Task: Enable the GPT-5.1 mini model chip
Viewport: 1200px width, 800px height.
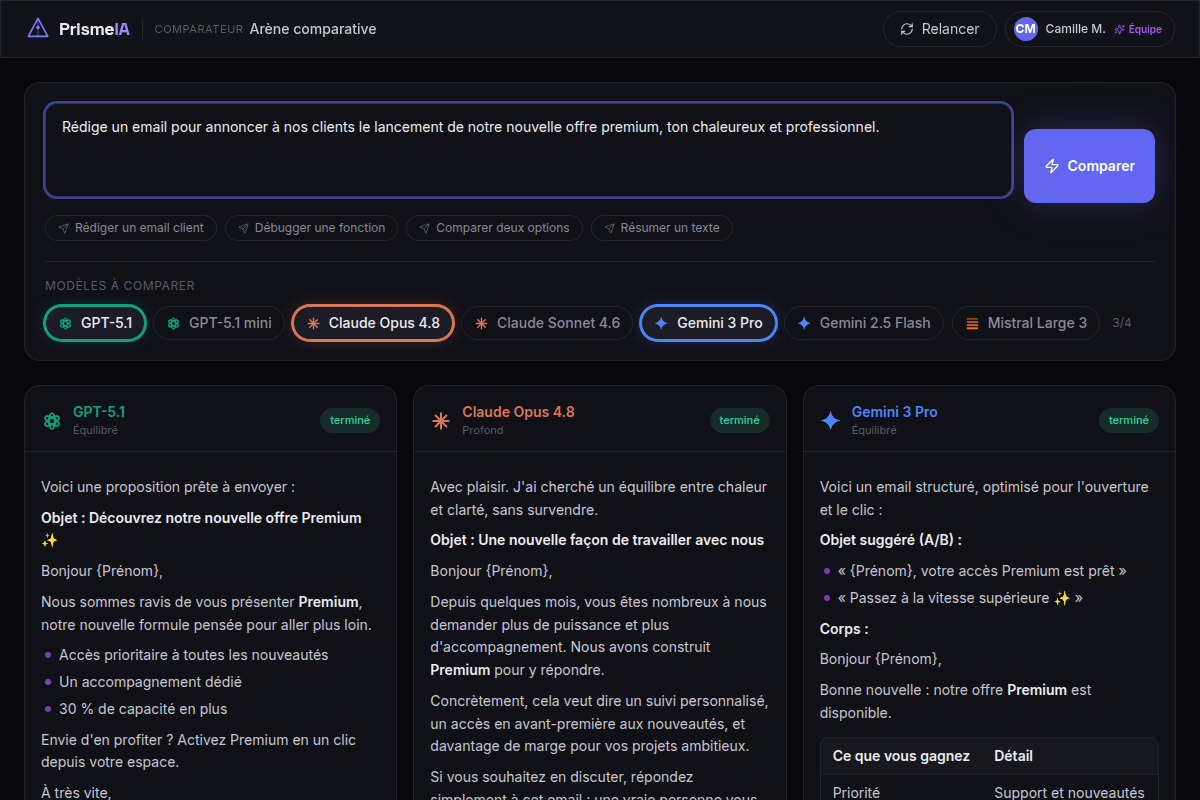Action: point(219,323)
